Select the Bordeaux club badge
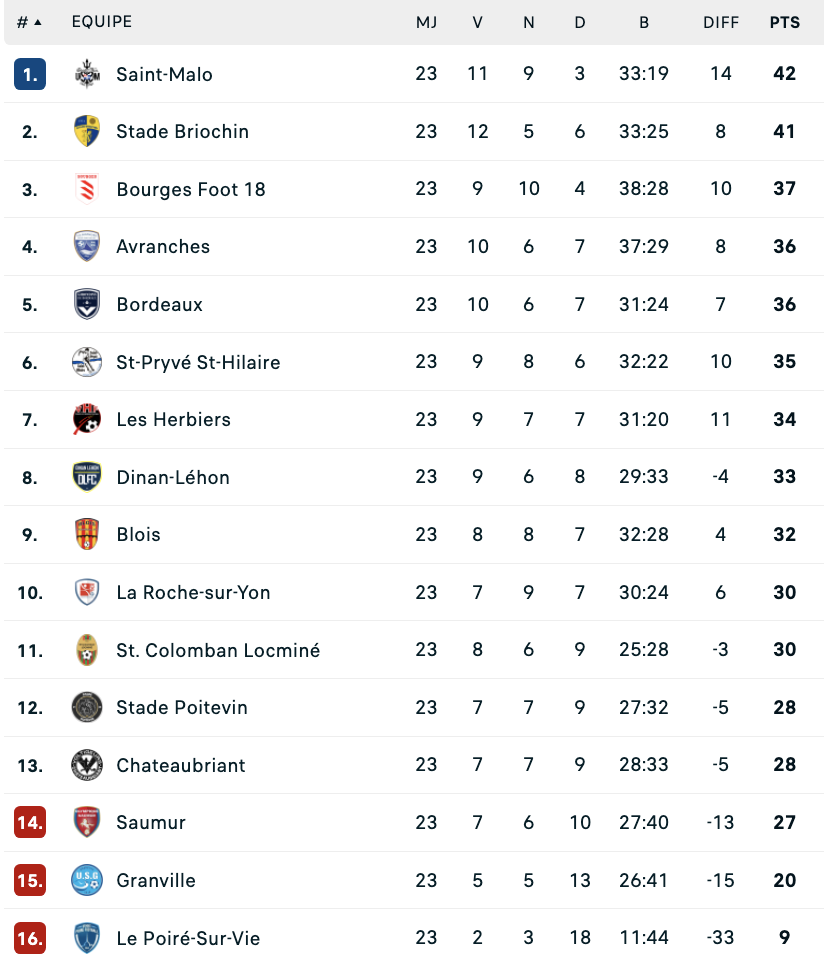The width and height of the screenshot is (824, 966). [87, 304]
